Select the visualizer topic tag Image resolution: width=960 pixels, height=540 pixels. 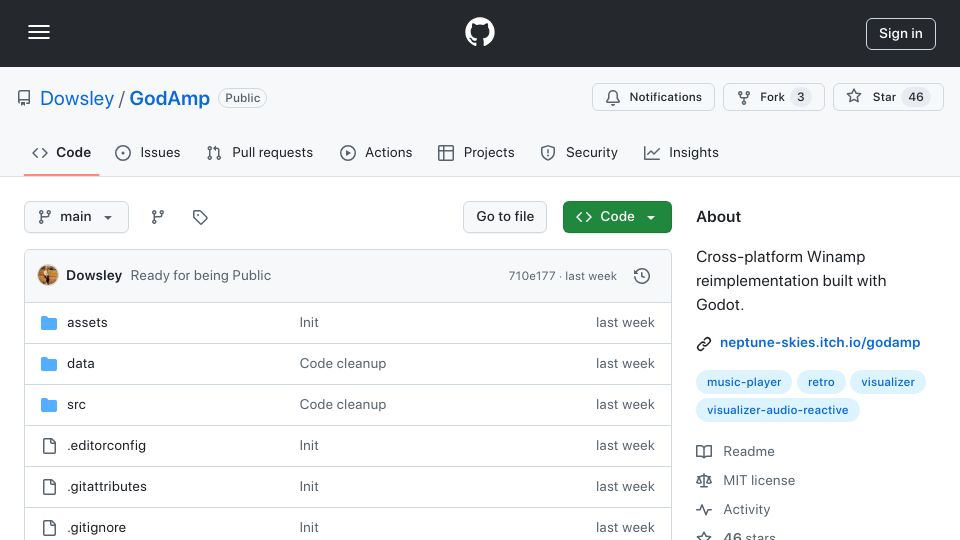pos(888,382)
